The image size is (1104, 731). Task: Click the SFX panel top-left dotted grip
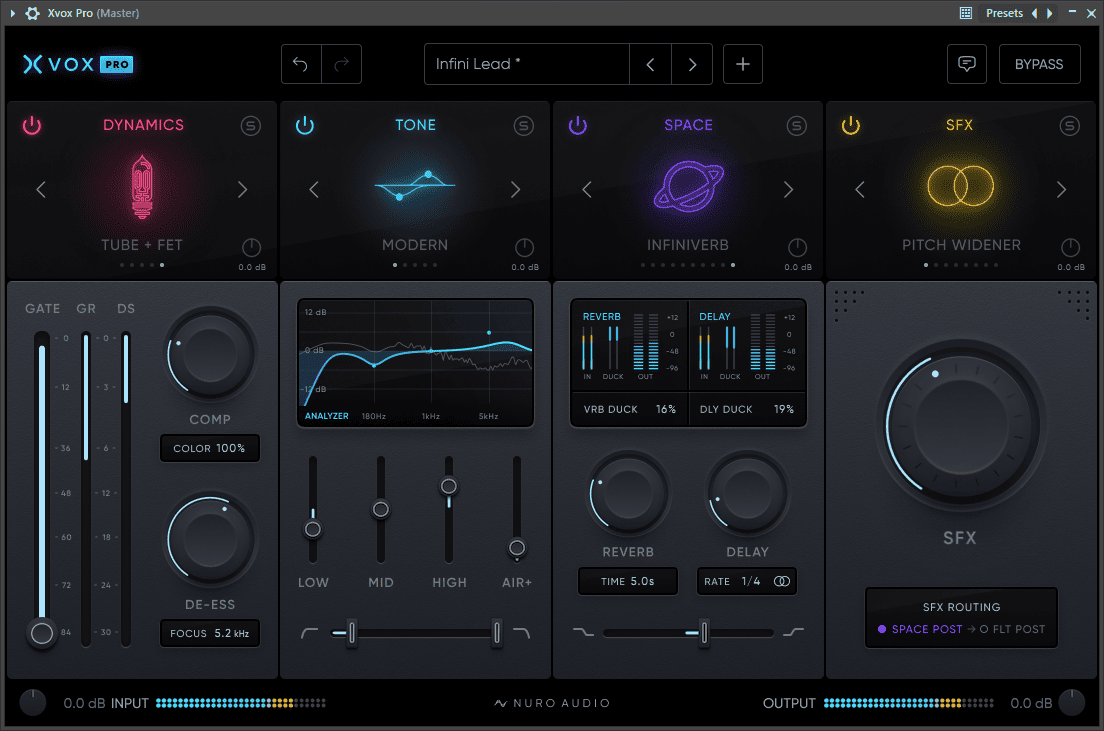click(x=848, y=304)
